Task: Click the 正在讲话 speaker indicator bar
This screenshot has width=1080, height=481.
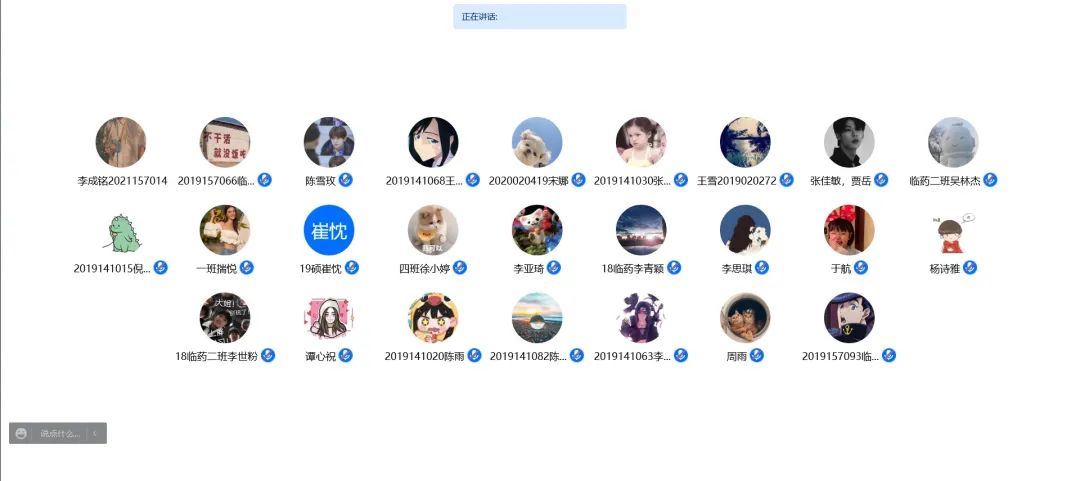Action: 539,17
